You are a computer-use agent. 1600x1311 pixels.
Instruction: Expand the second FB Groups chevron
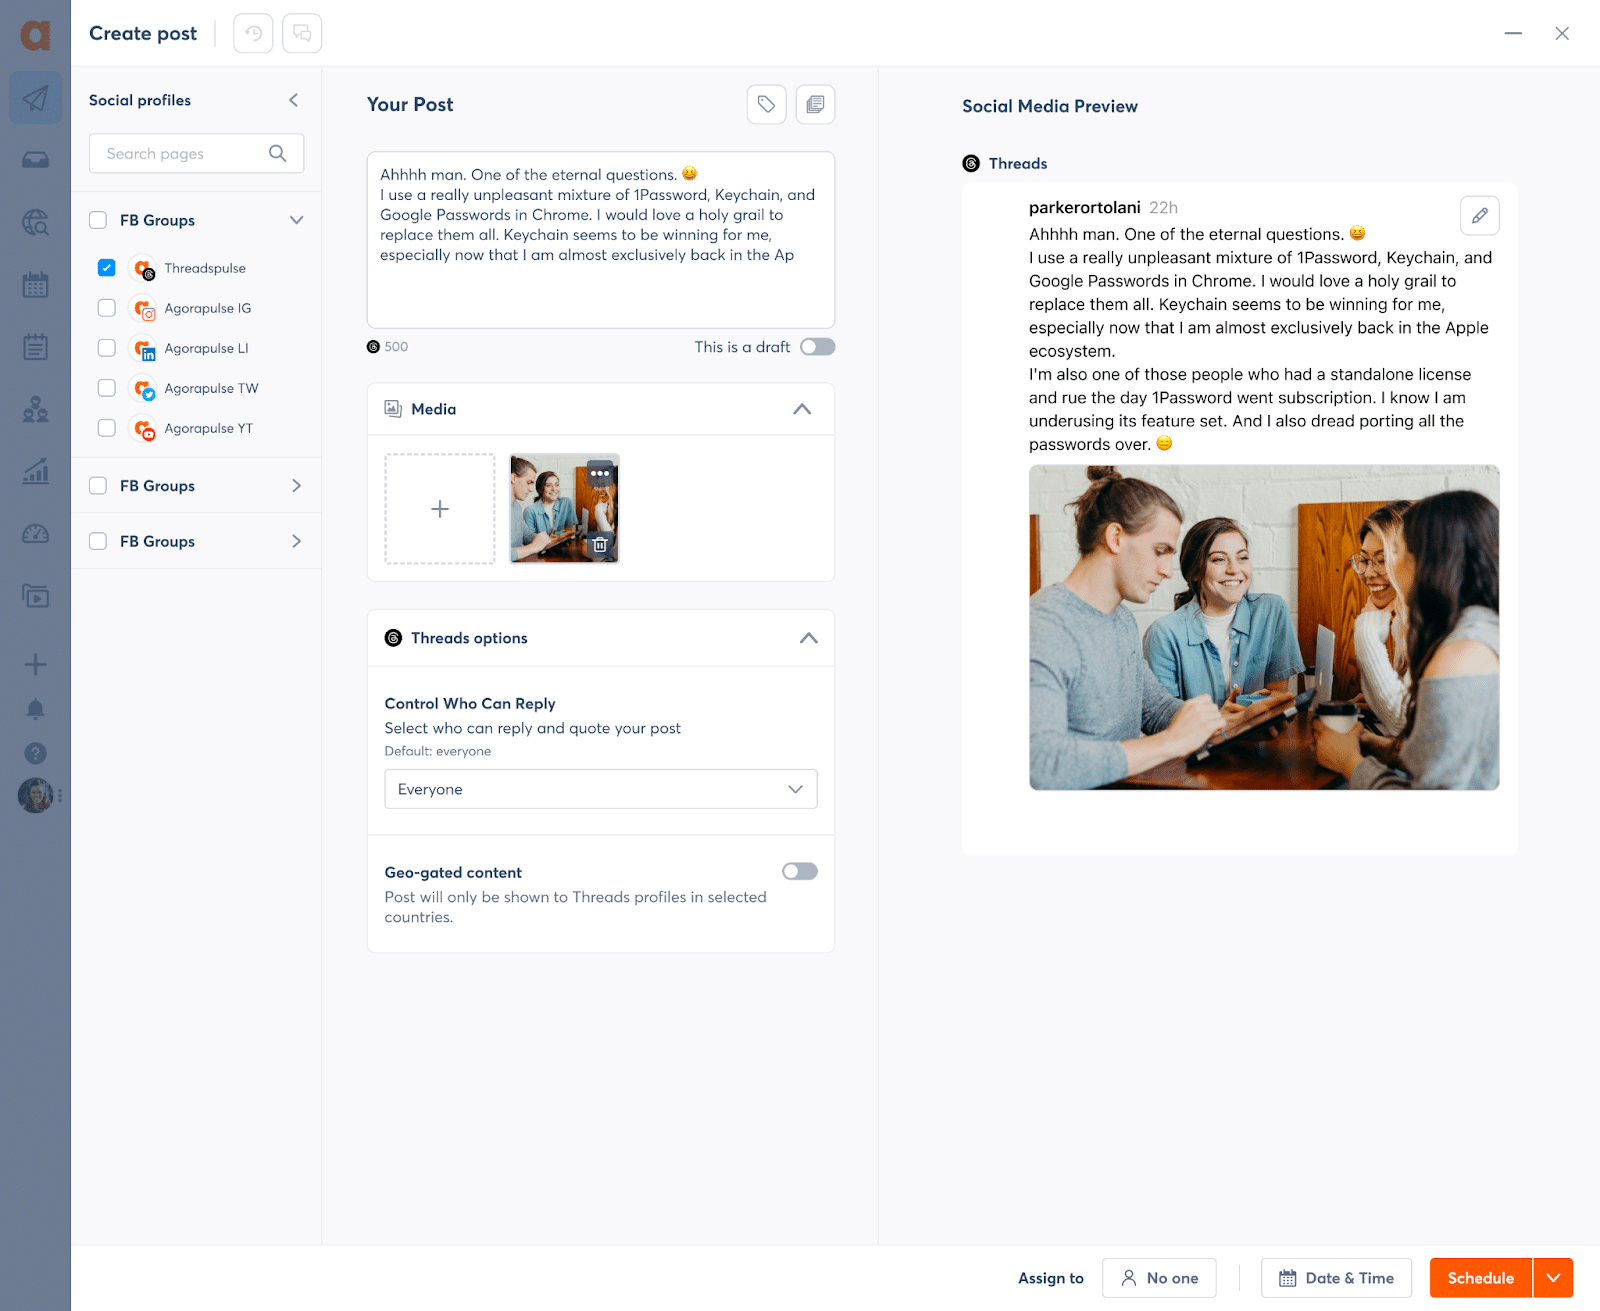(x=296, y=486)
